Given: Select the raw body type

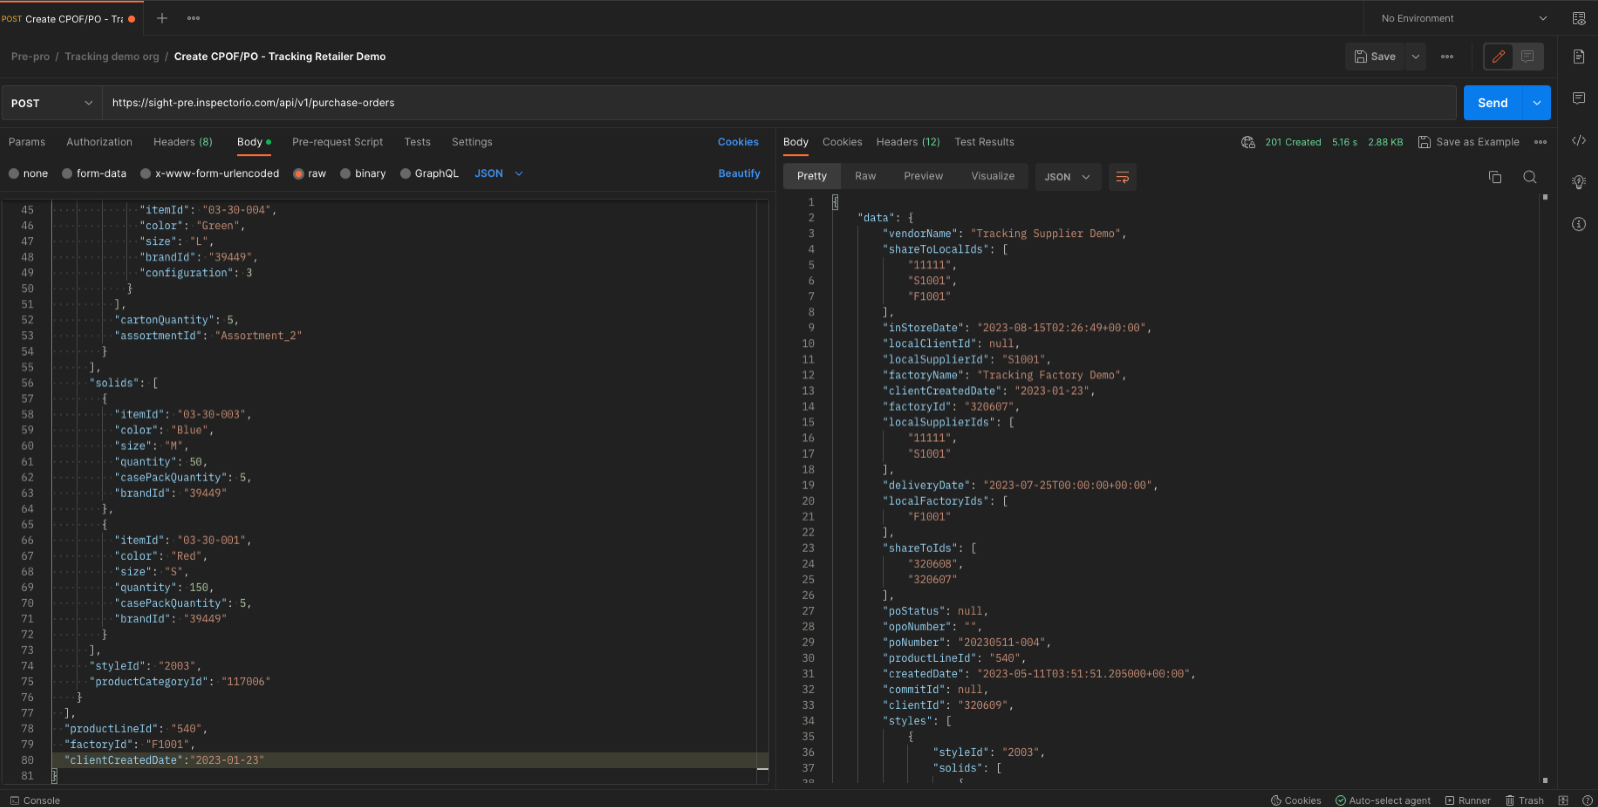Looking at the screenshot, I should (310, 174).
